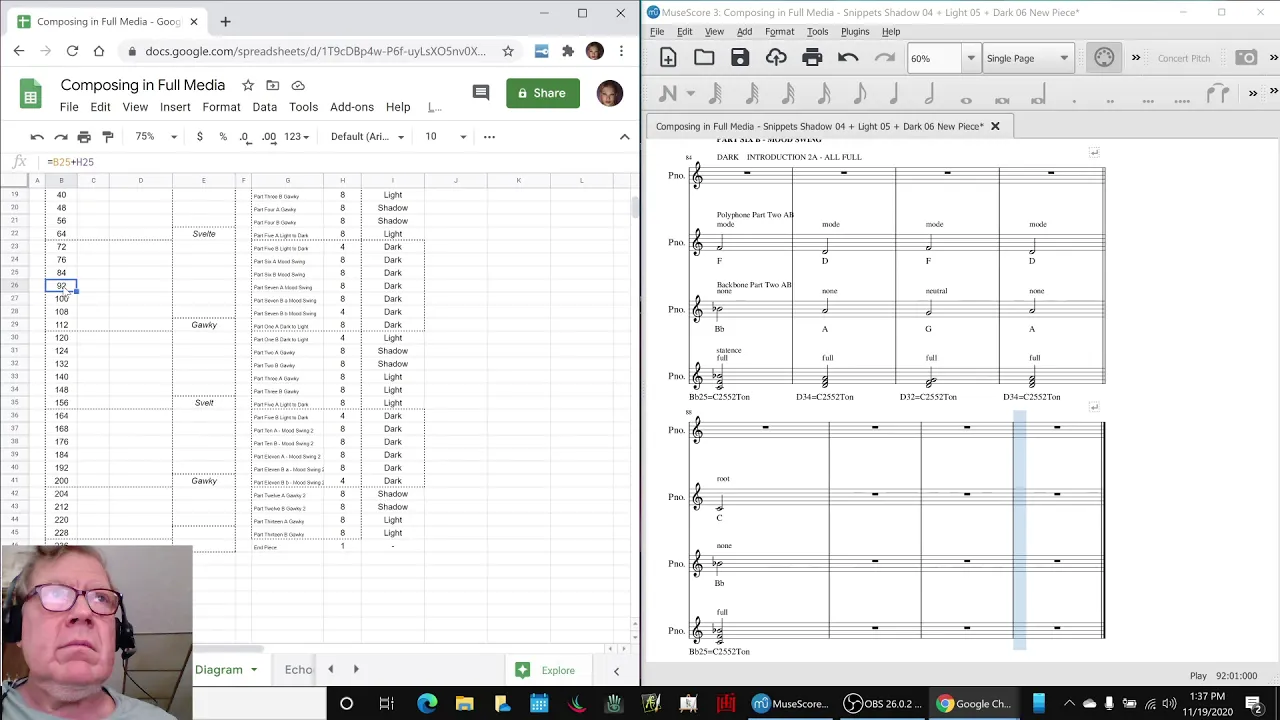1280x720 pixels.
Task: Open the more number formats 123 dropdown
Action: [x=296, y=136]
